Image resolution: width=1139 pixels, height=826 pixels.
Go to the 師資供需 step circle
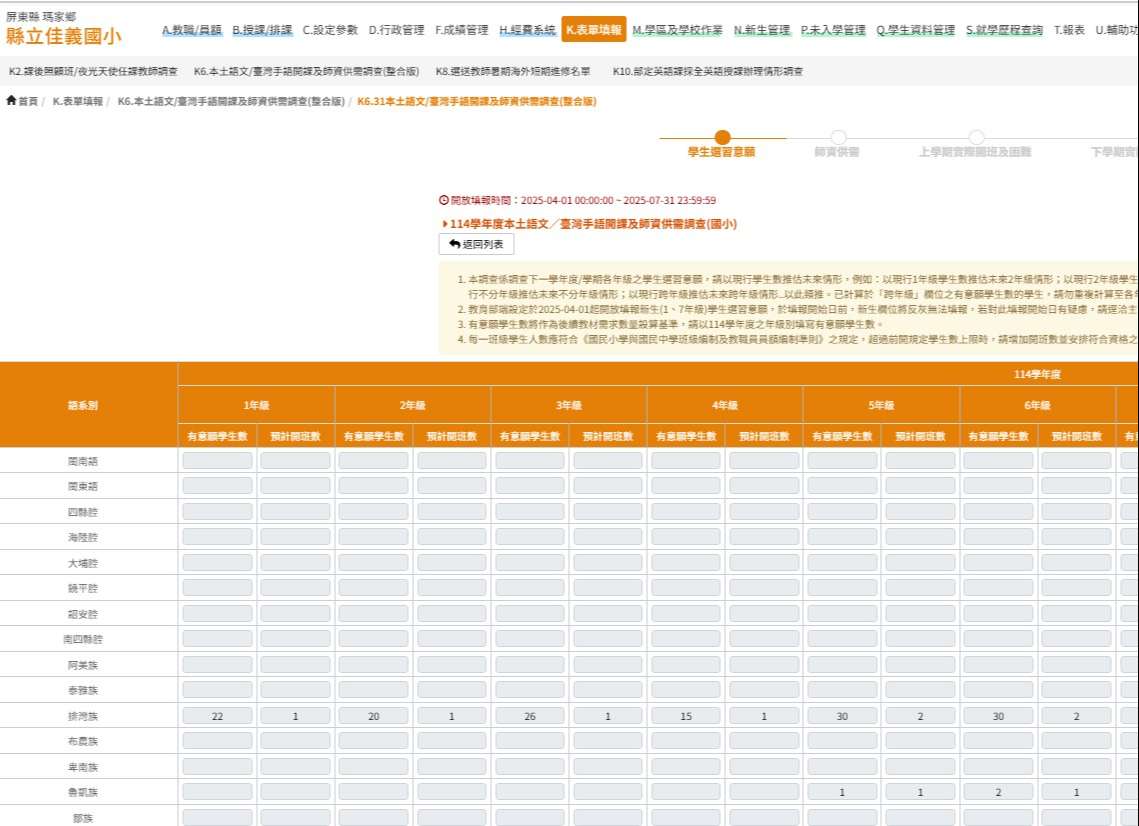click(x=838, y=137)
